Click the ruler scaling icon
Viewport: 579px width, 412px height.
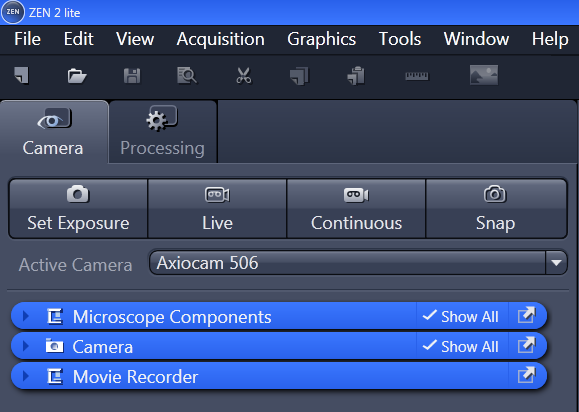(417, 76)
